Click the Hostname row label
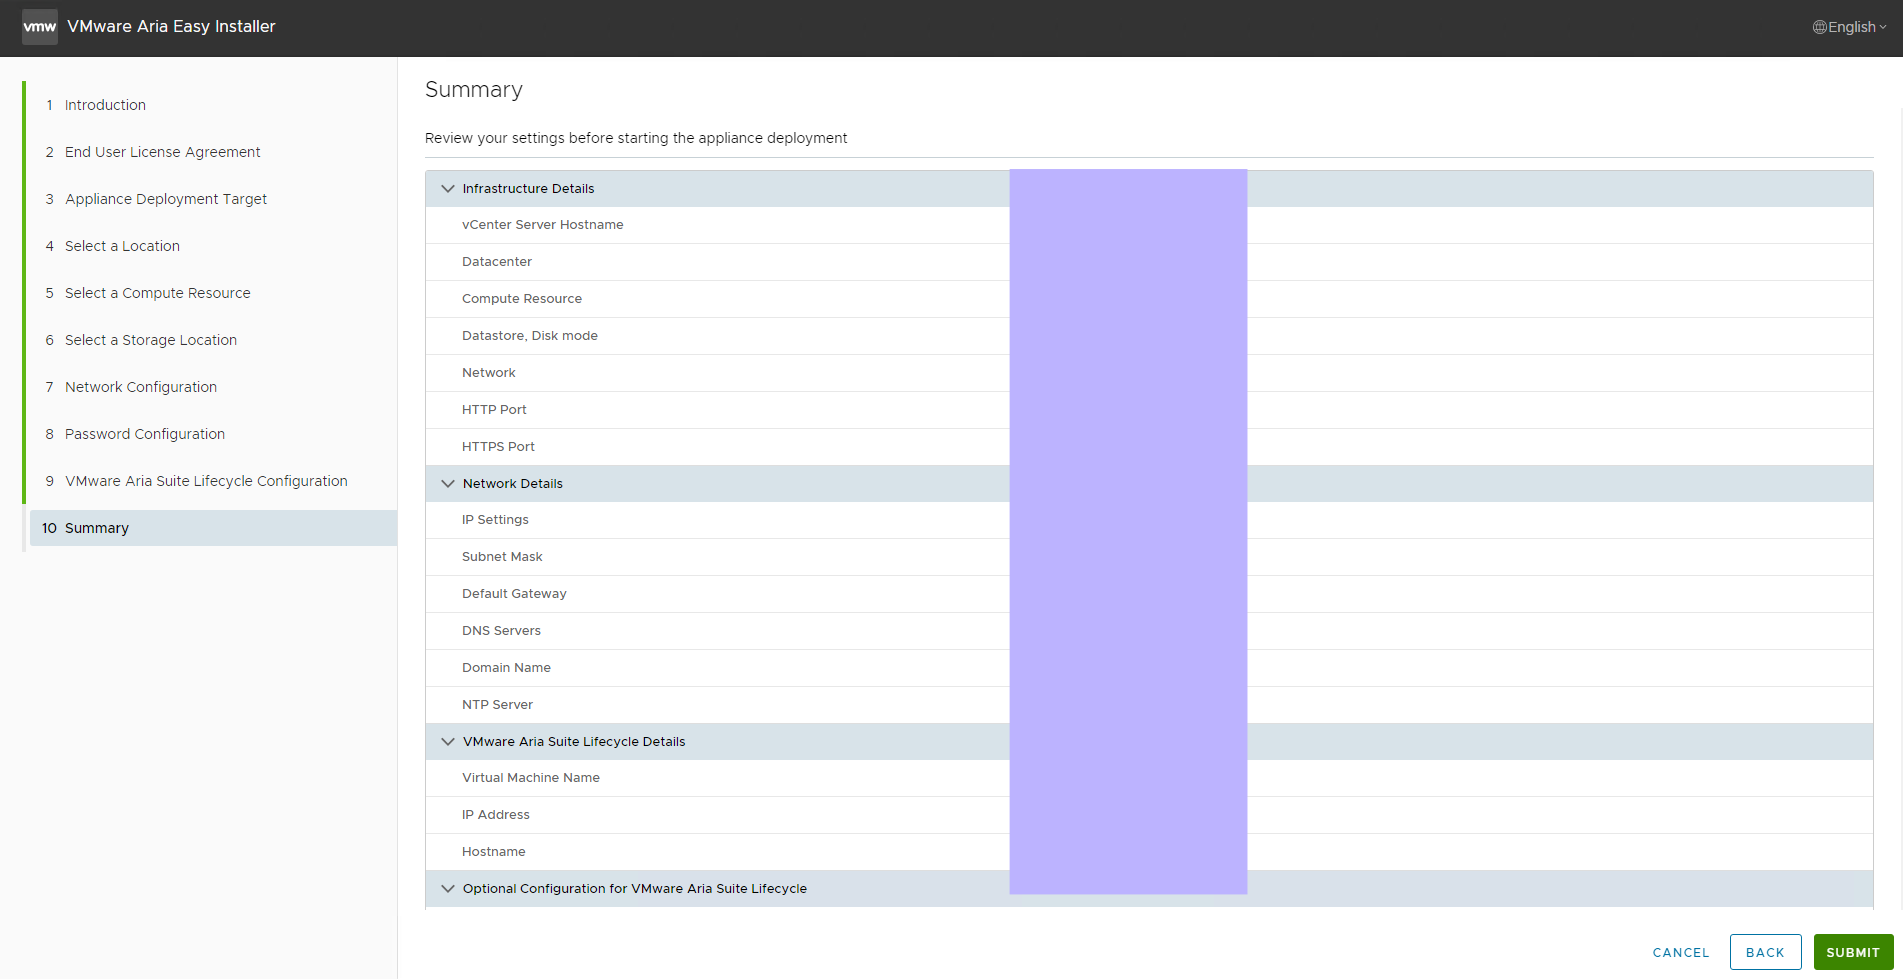 [494, 852]
